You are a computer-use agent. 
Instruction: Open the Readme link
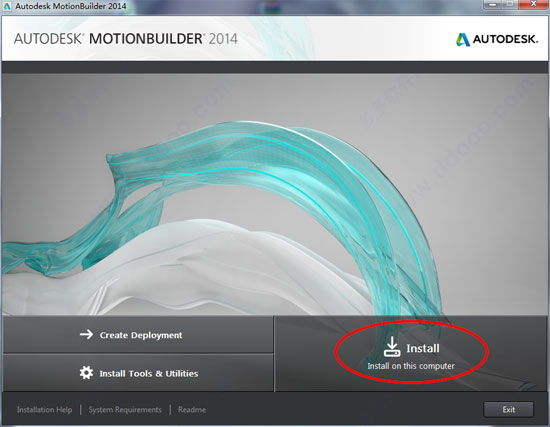coord(192,409)
